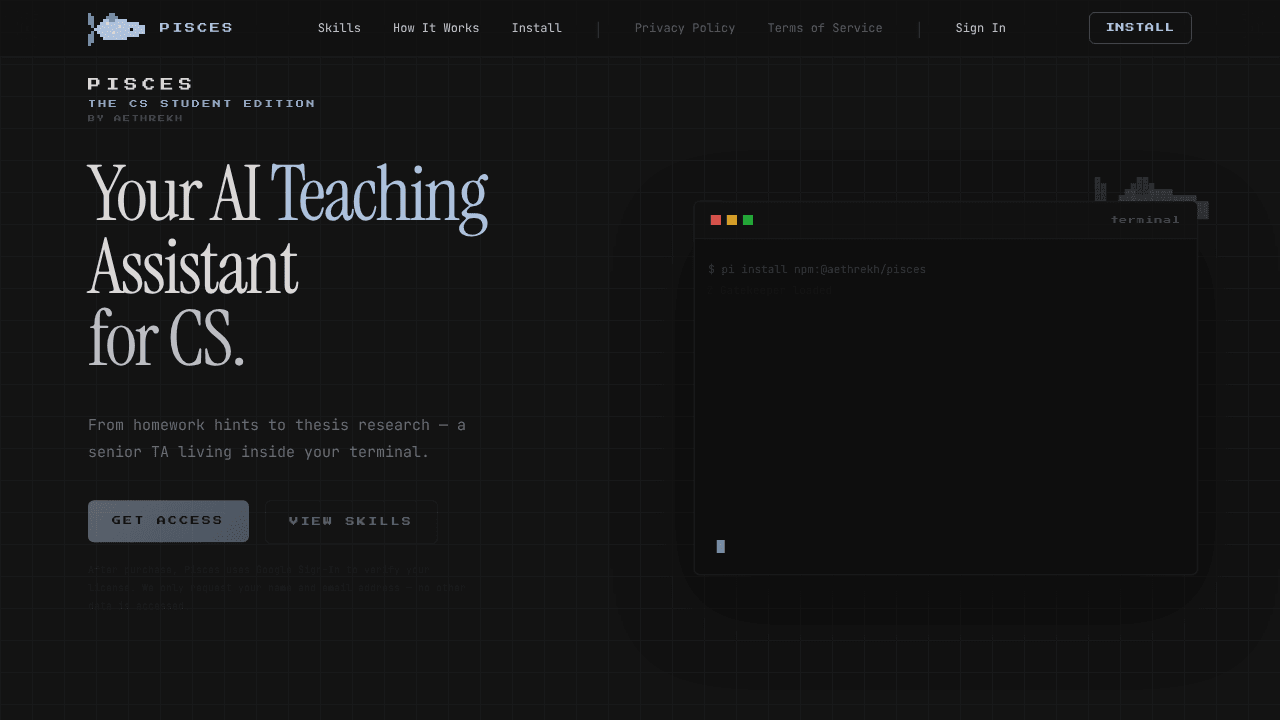Screen dimensions: 1280x720
Task: Click the yellow terminal window dot
Action: coord(732,220)
